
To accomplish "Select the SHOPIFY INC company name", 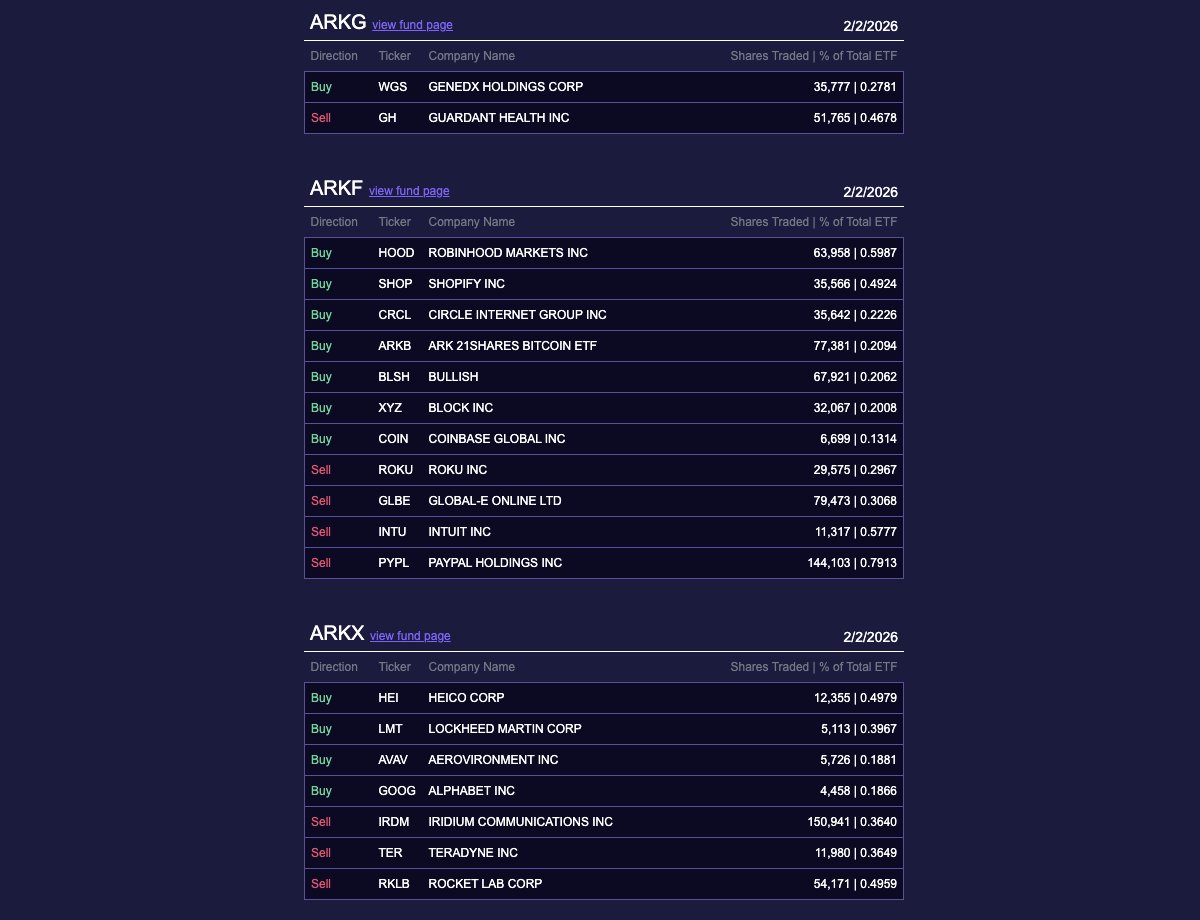I will click(x=466, y=284).
